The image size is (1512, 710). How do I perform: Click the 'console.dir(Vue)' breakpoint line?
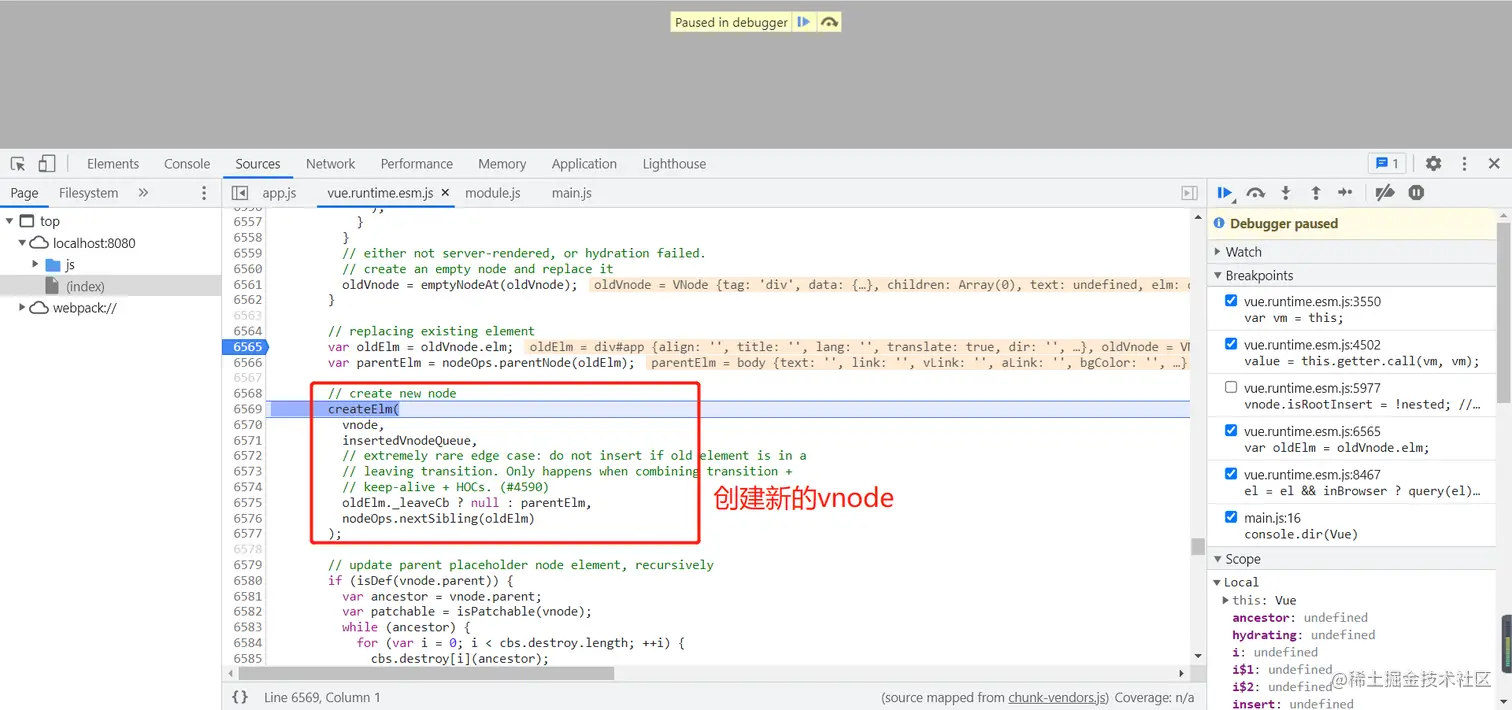pos(1299,534)
